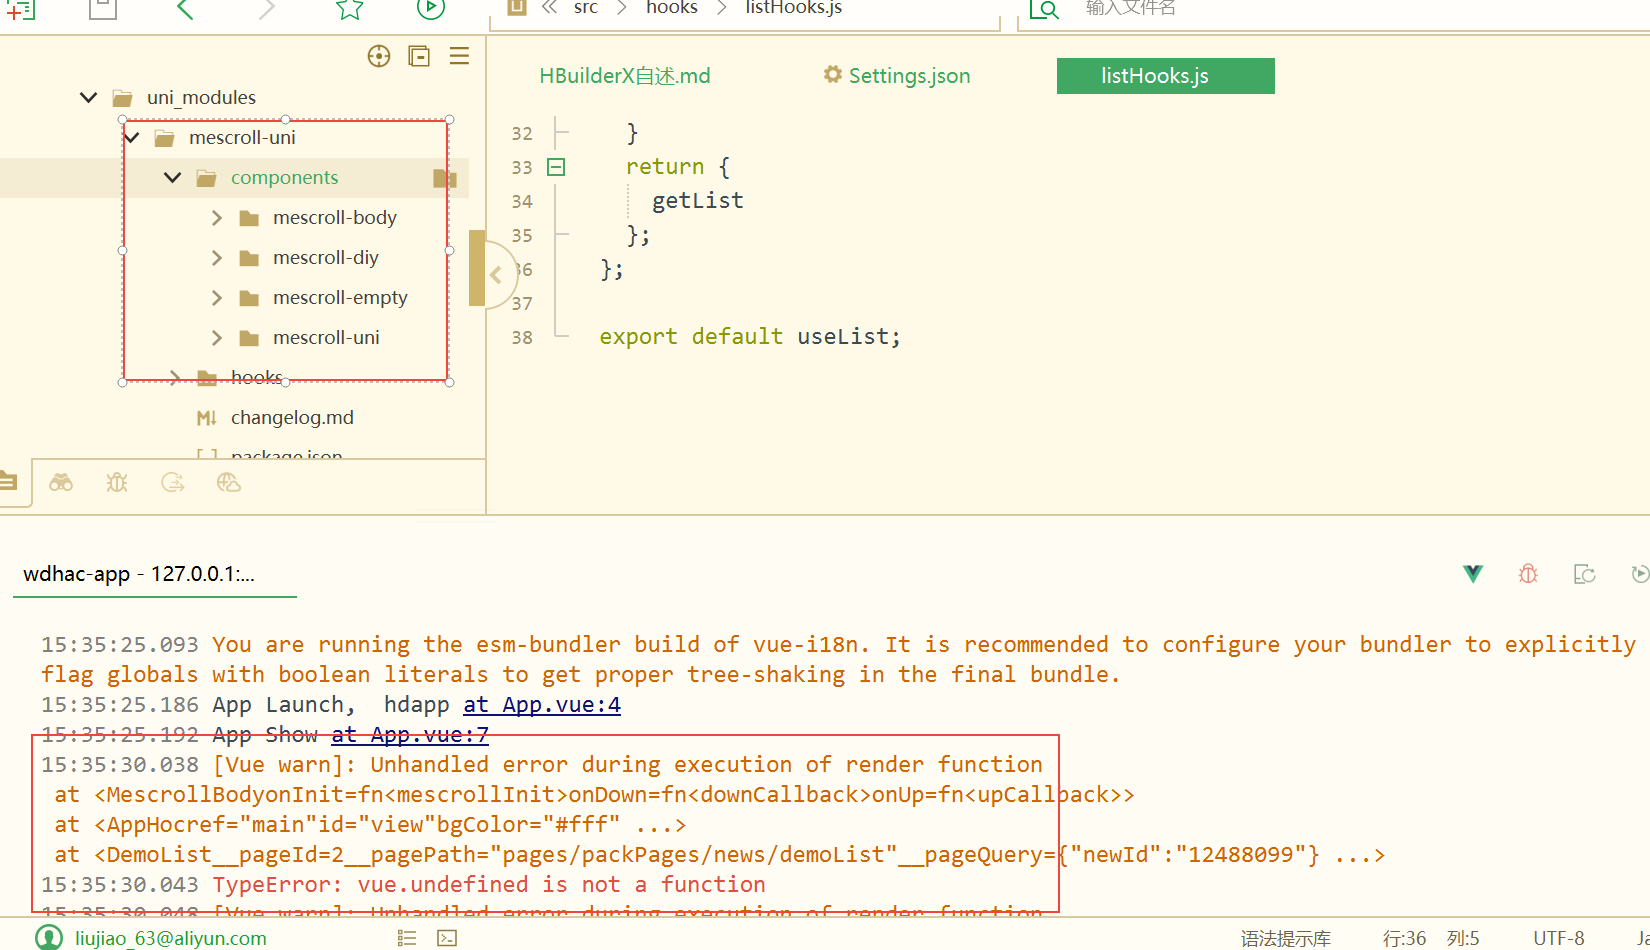Click the red bug debug icon in console
Viewport: 1650px width, 950px height.
point(1528,574)
